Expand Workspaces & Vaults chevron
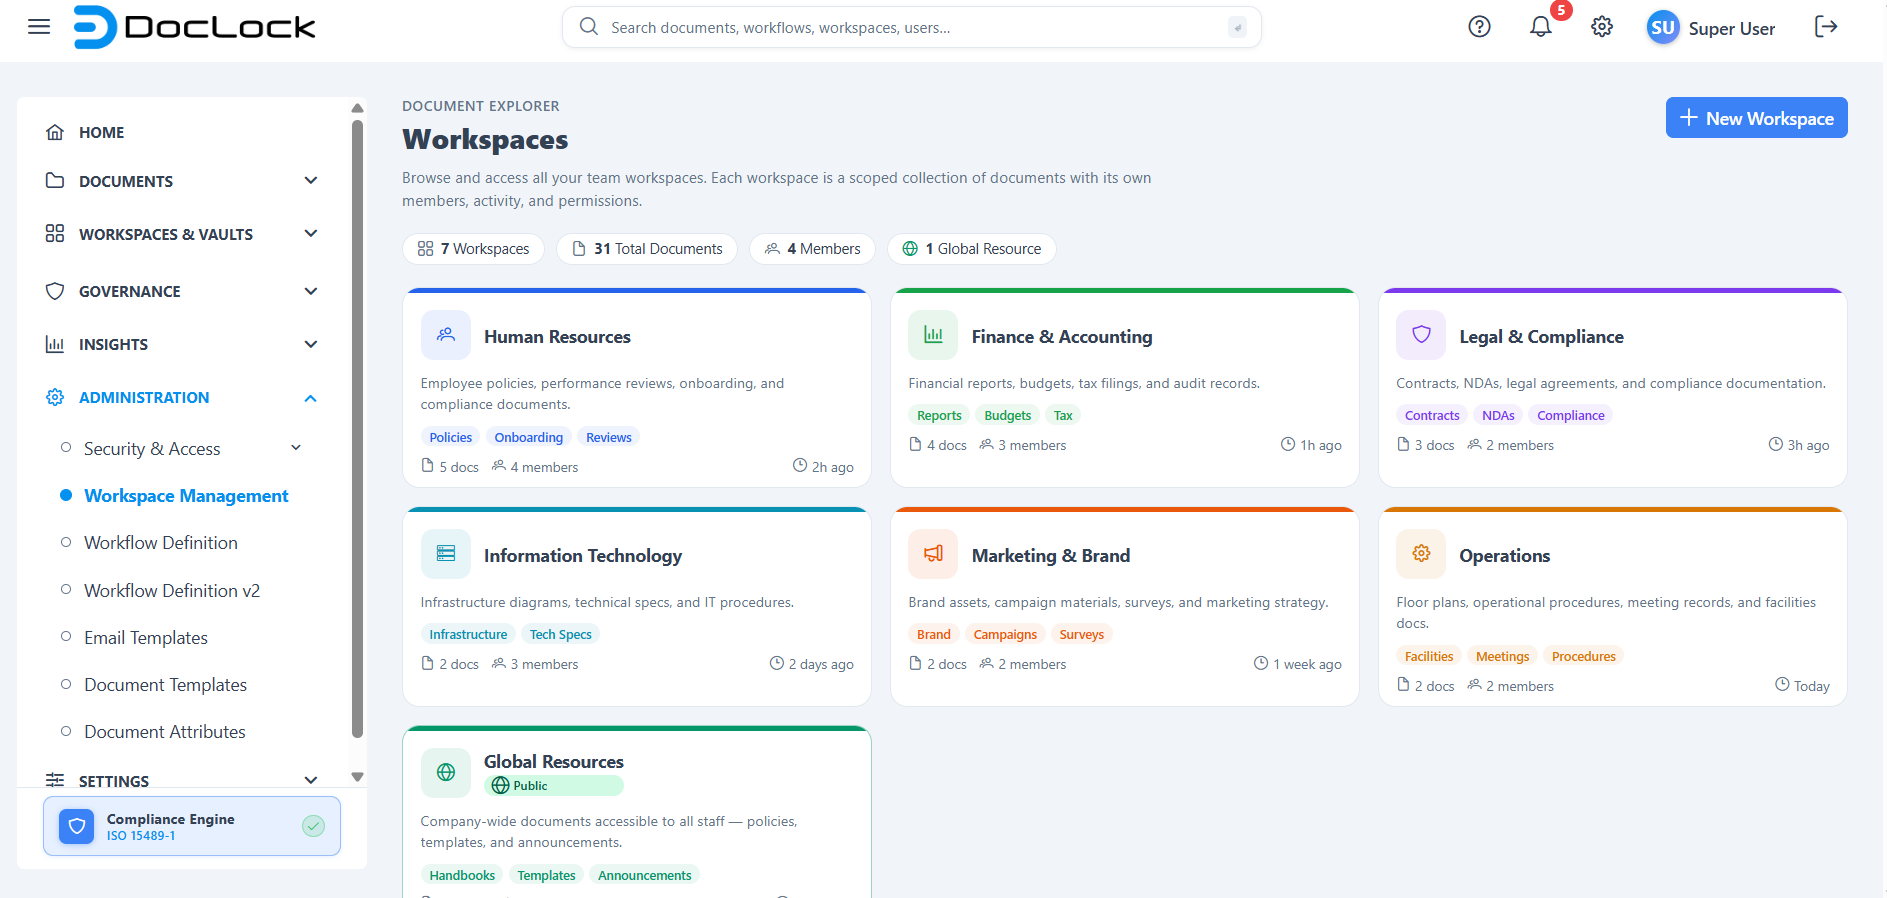1887x898 pixels. pyautogui.click(x=311, y=233)
